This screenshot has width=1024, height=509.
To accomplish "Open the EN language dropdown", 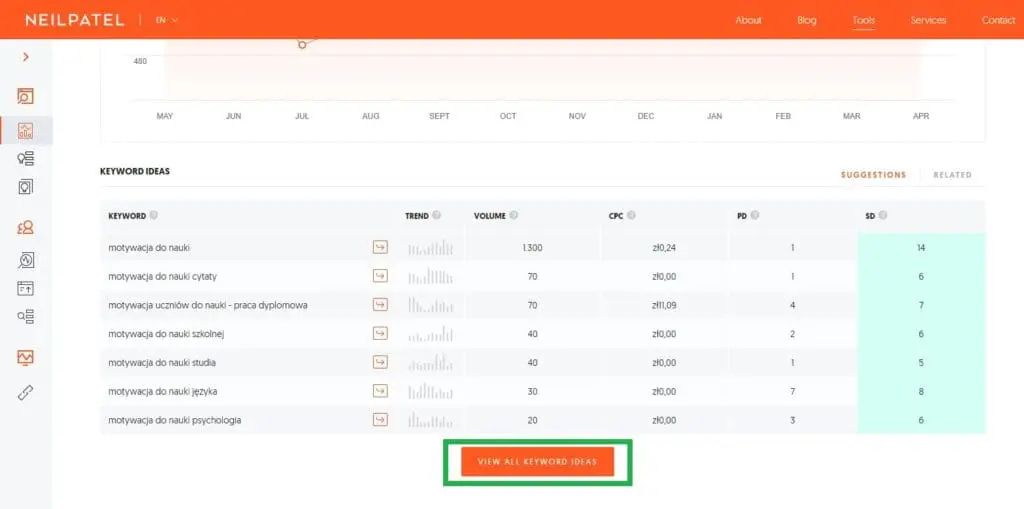I will tap(166, 20).
